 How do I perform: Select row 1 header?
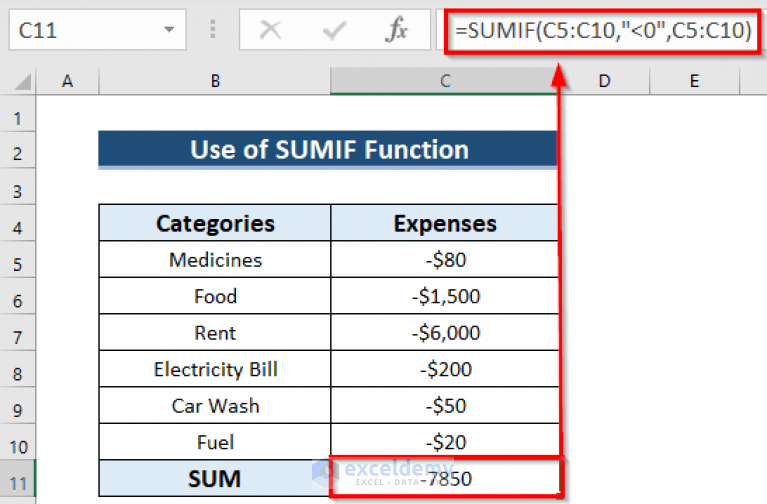pos(18,114)
